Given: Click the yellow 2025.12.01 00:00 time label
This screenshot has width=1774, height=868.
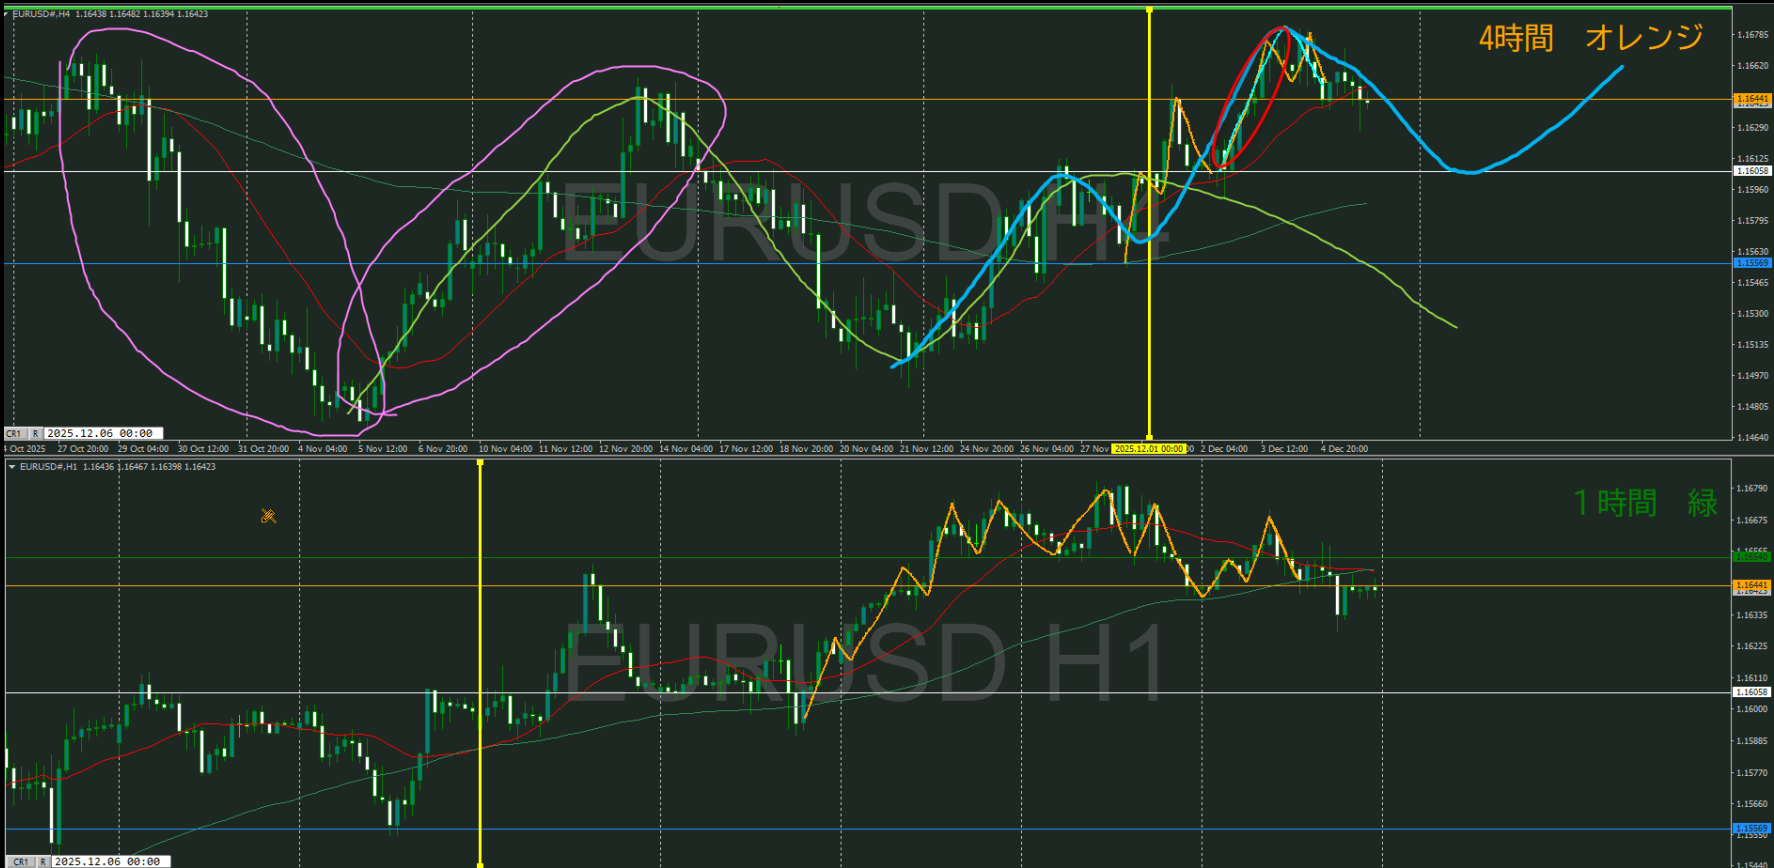Looking at the screenshot, I should click(1149, 449).
